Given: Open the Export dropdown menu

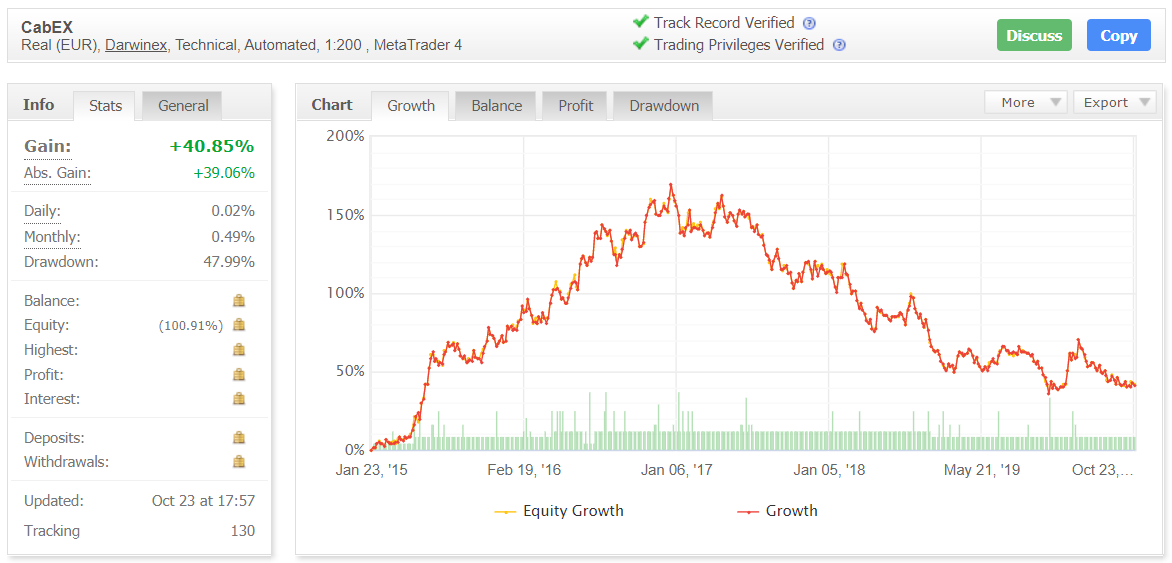Looking at the screenshot, I should pos(1114,102).
